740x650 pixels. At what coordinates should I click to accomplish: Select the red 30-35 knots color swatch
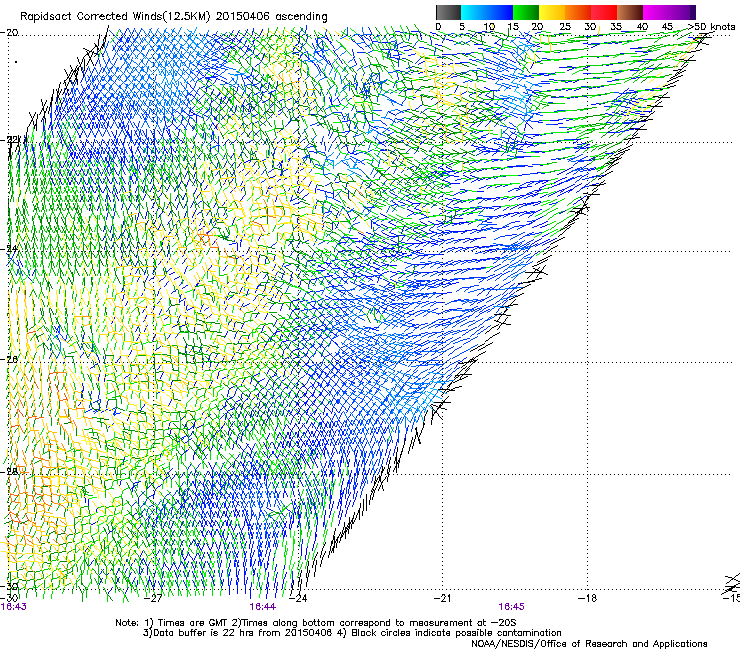coord(604,12)
